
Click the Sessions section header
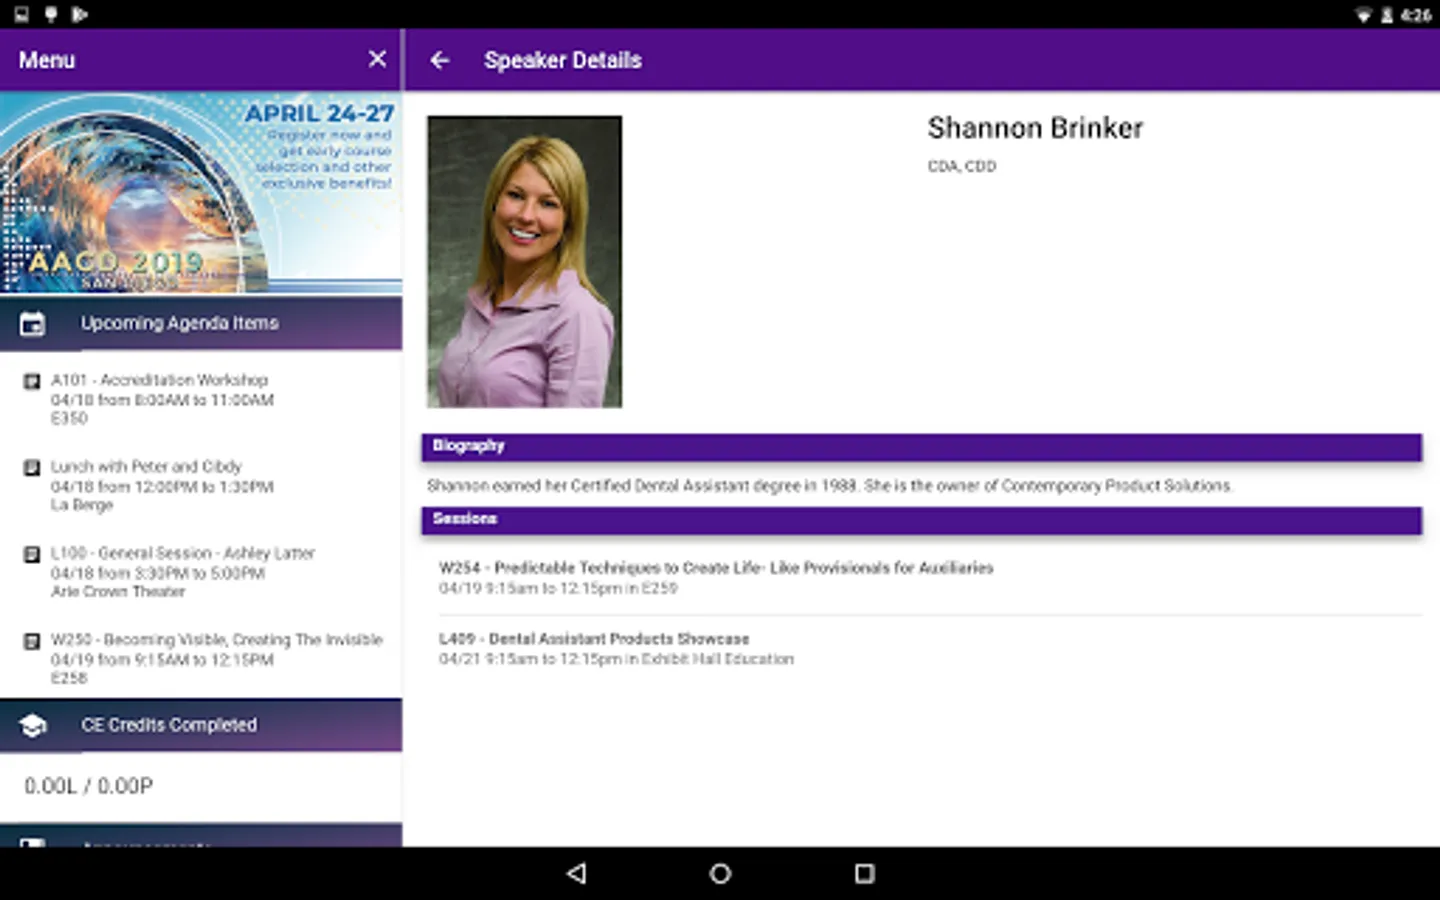point(921,519)
